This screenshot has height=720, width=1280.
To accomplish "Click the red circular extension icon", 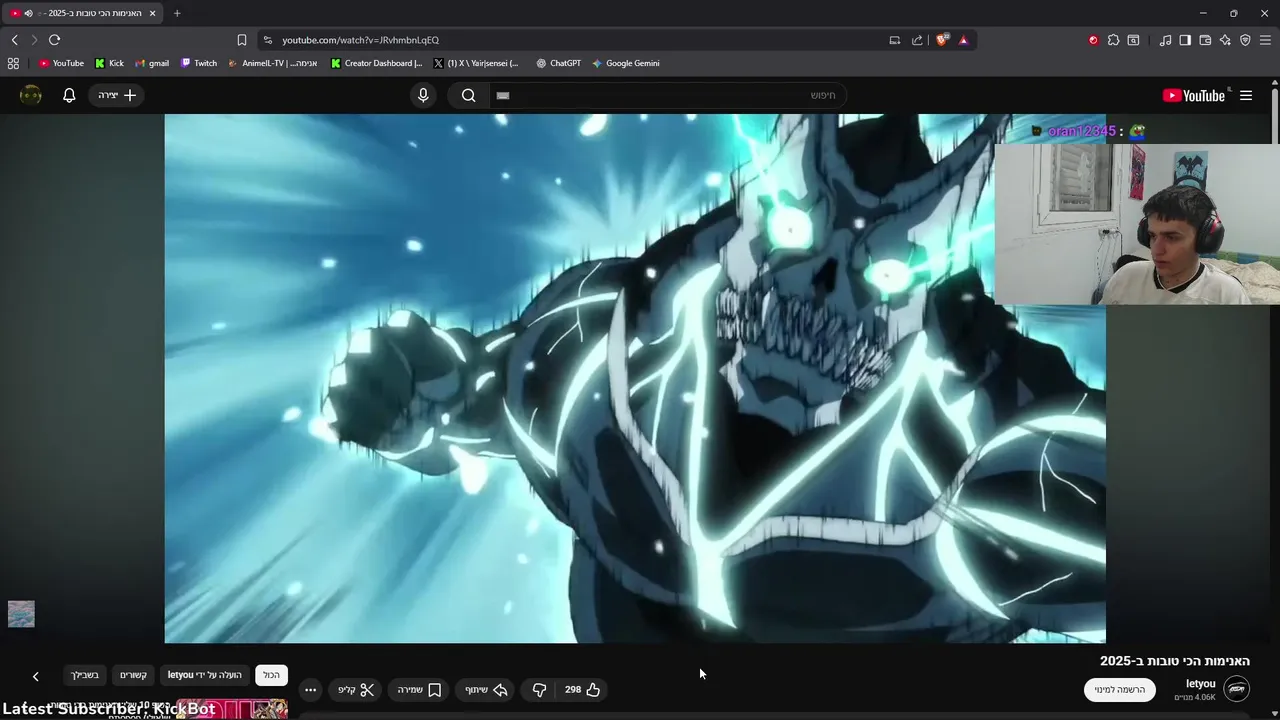I will (1093, 40).
